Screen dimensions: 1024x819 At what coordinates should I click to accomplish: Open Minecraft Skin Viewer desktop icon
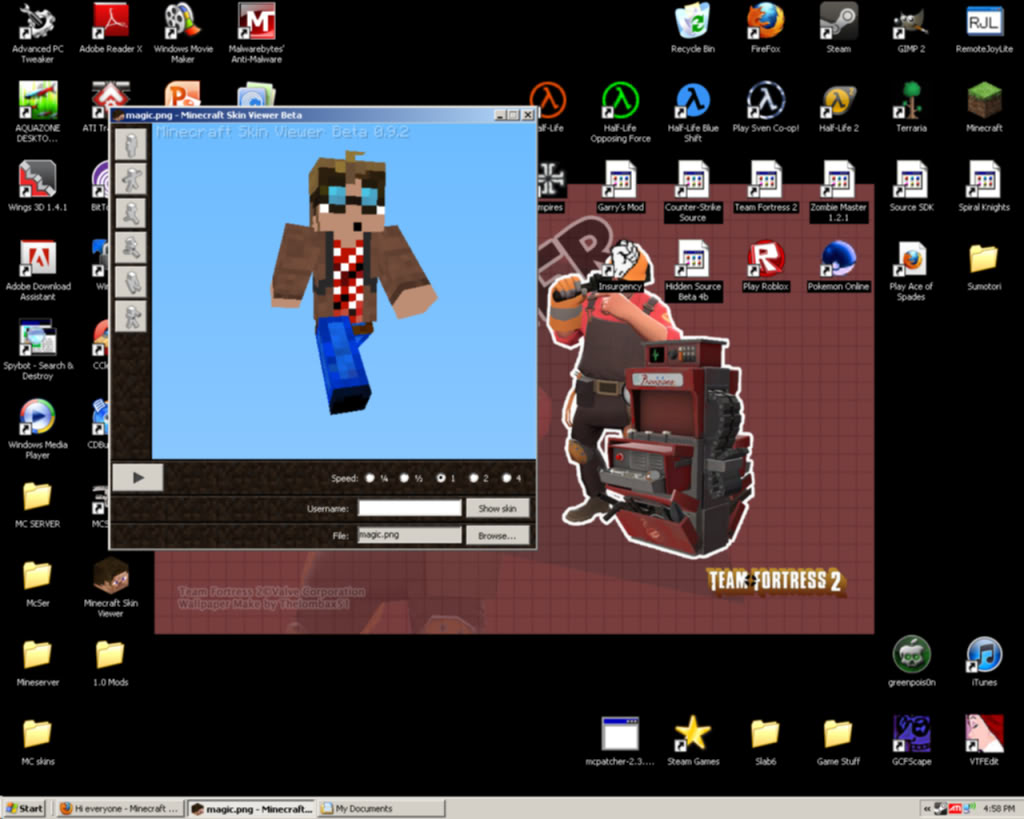pyautogui.click(x=110, y=587)
